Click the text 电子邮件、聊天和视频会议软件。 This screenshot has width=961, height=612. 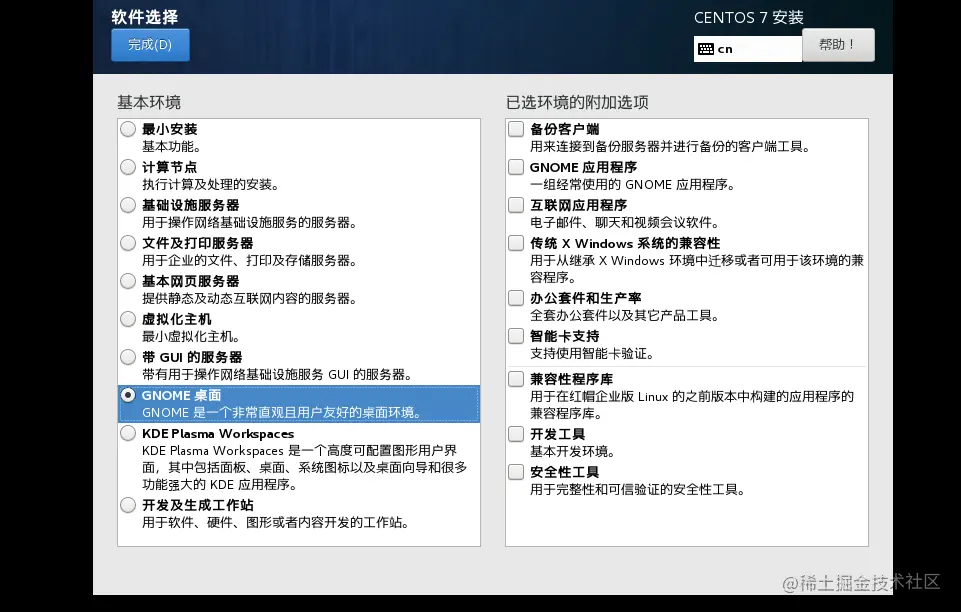[x=625, y=223]
